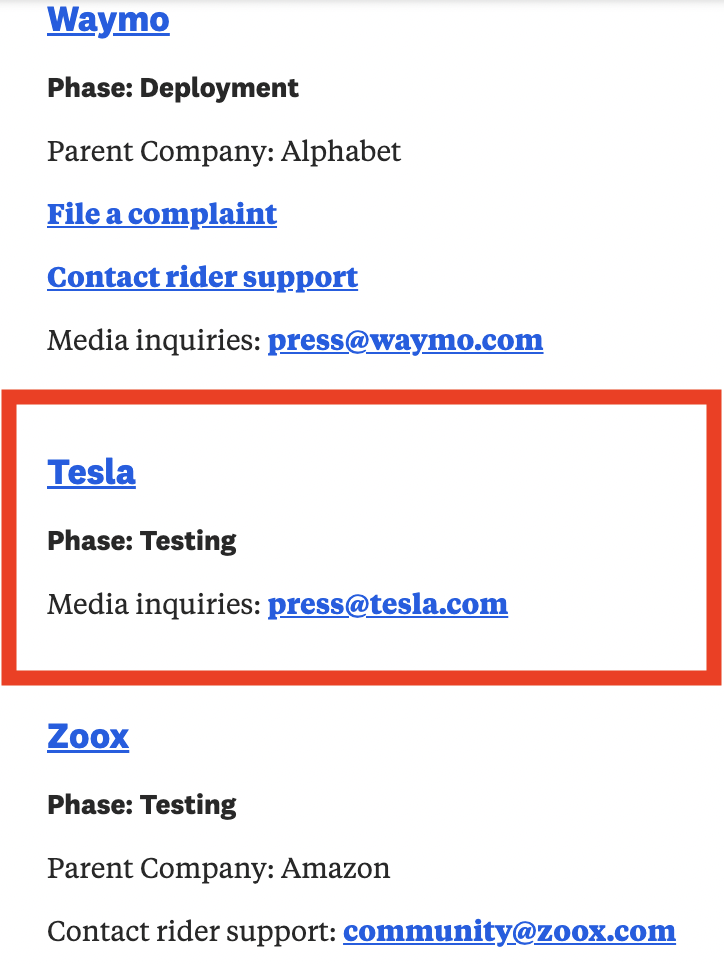Image resolution: width=724 pixels, height=964 pixels.
Task: Open the Tesla heading link
Action: click(91, 472)
